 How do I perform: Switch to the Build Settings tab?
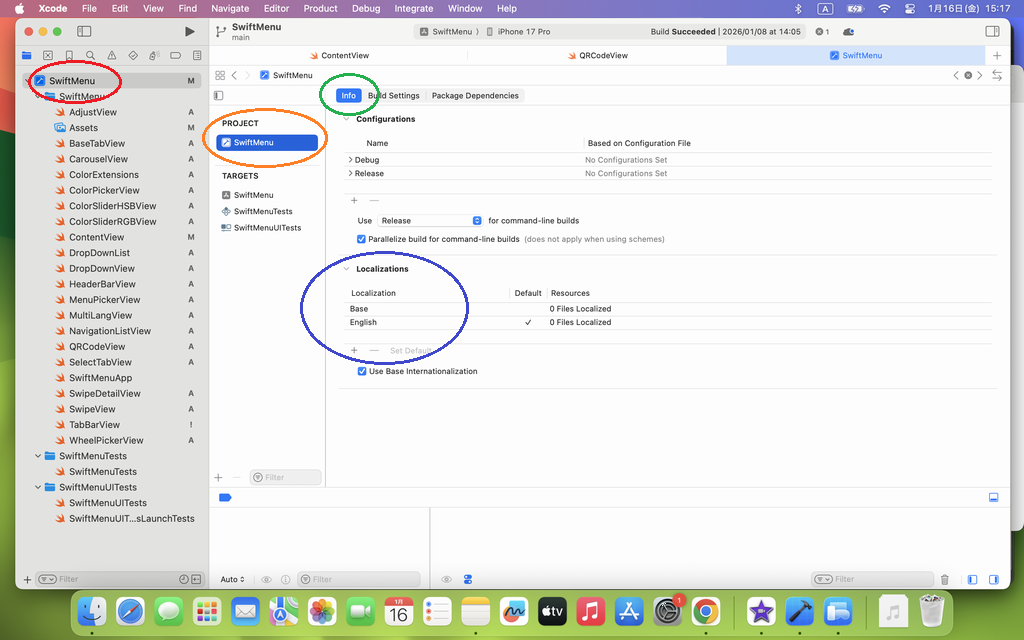[x=393, y=96]
